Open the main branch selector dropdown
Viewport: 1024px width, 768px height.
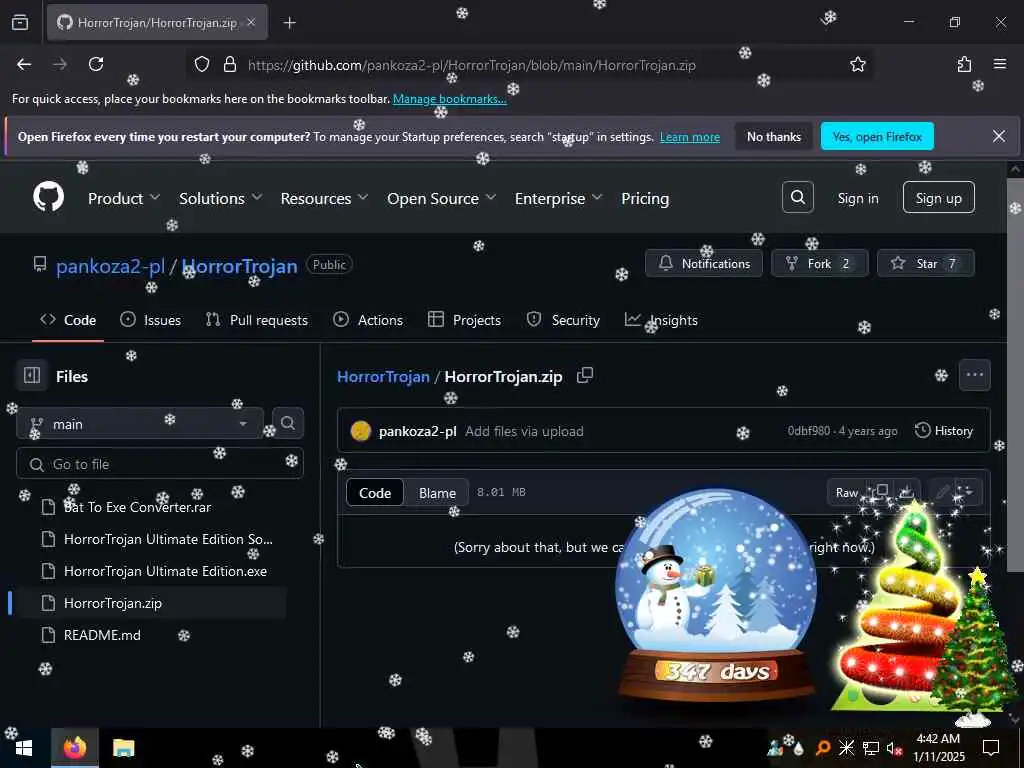tap(140, 424)
